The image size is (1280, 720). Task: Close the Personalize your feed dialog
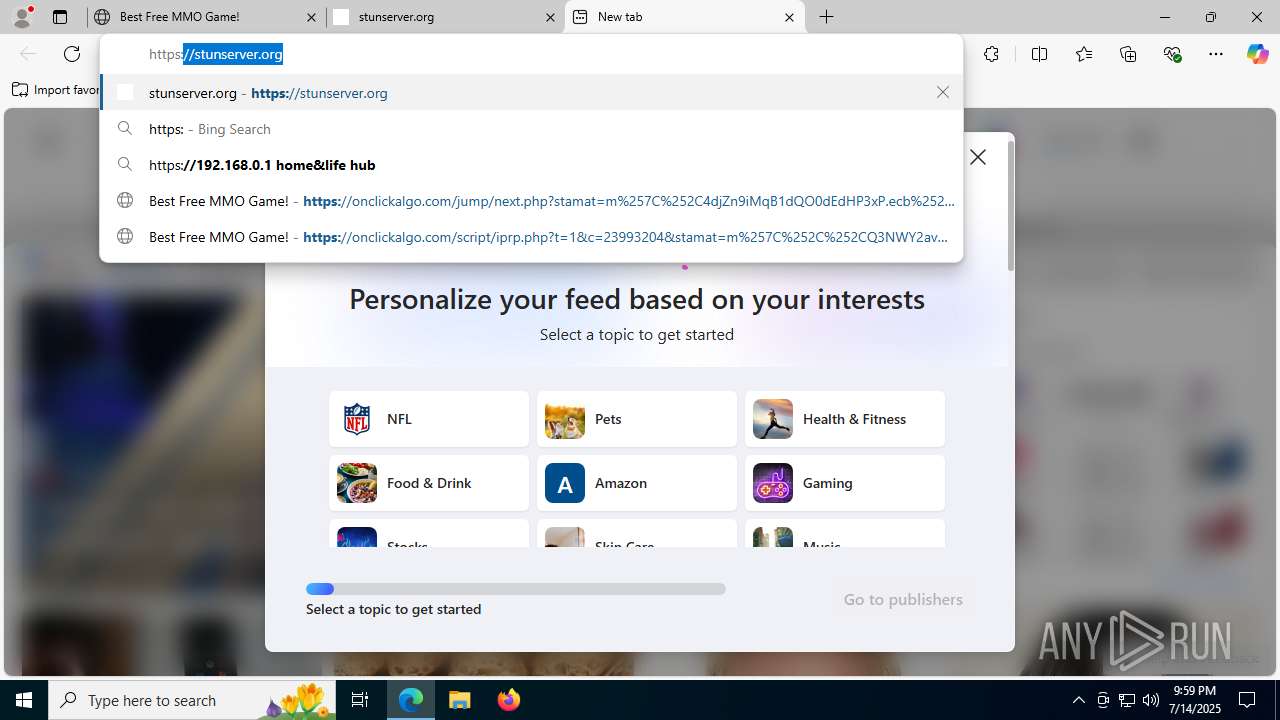tap(978, 157)
